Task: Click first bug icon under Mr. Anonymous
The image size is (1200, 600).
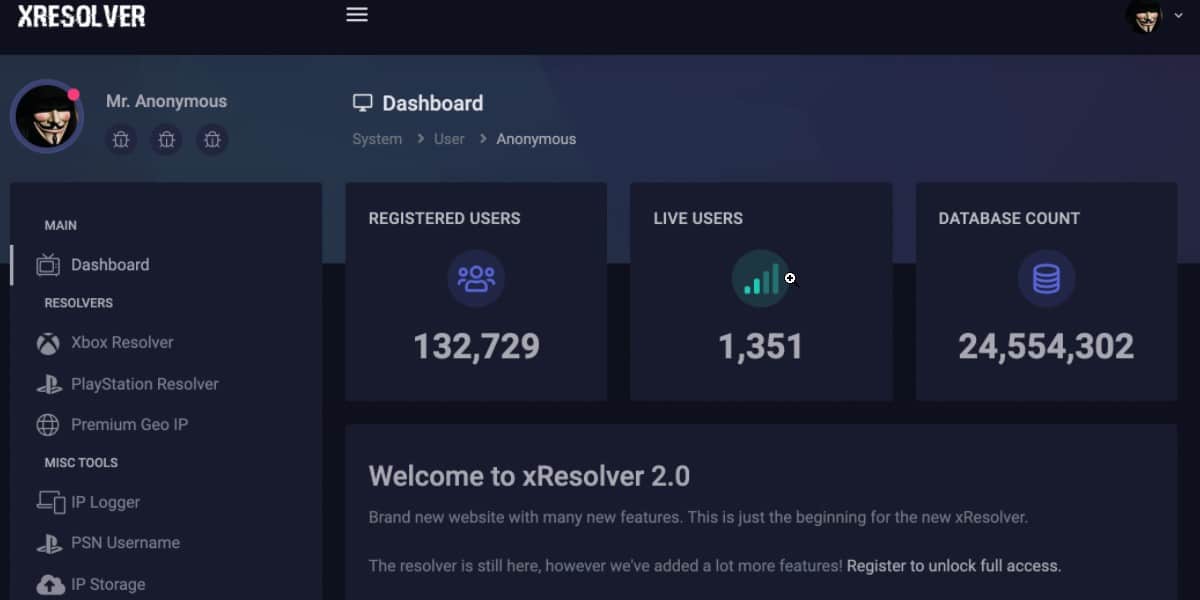Action: (121, 140)
